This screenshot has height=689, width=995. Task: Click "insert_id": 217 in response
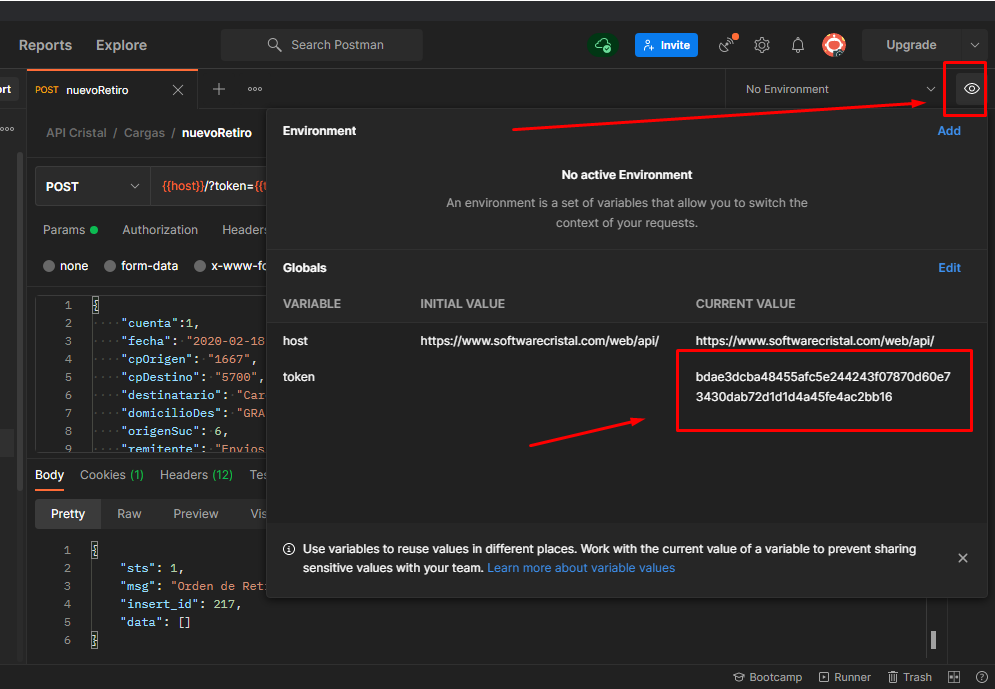(180, 604)
